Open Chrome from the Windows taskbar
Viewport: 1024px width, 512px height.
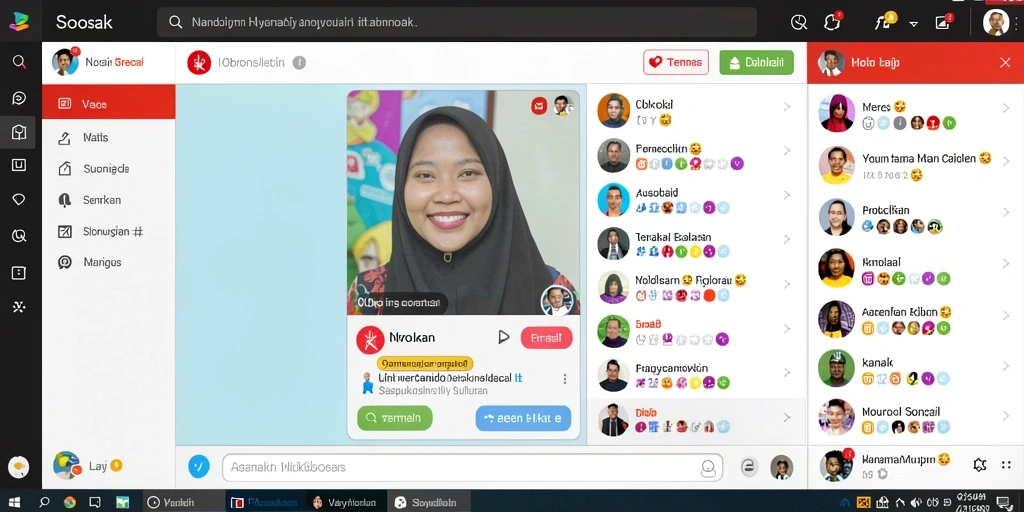[x=69, y=502]
